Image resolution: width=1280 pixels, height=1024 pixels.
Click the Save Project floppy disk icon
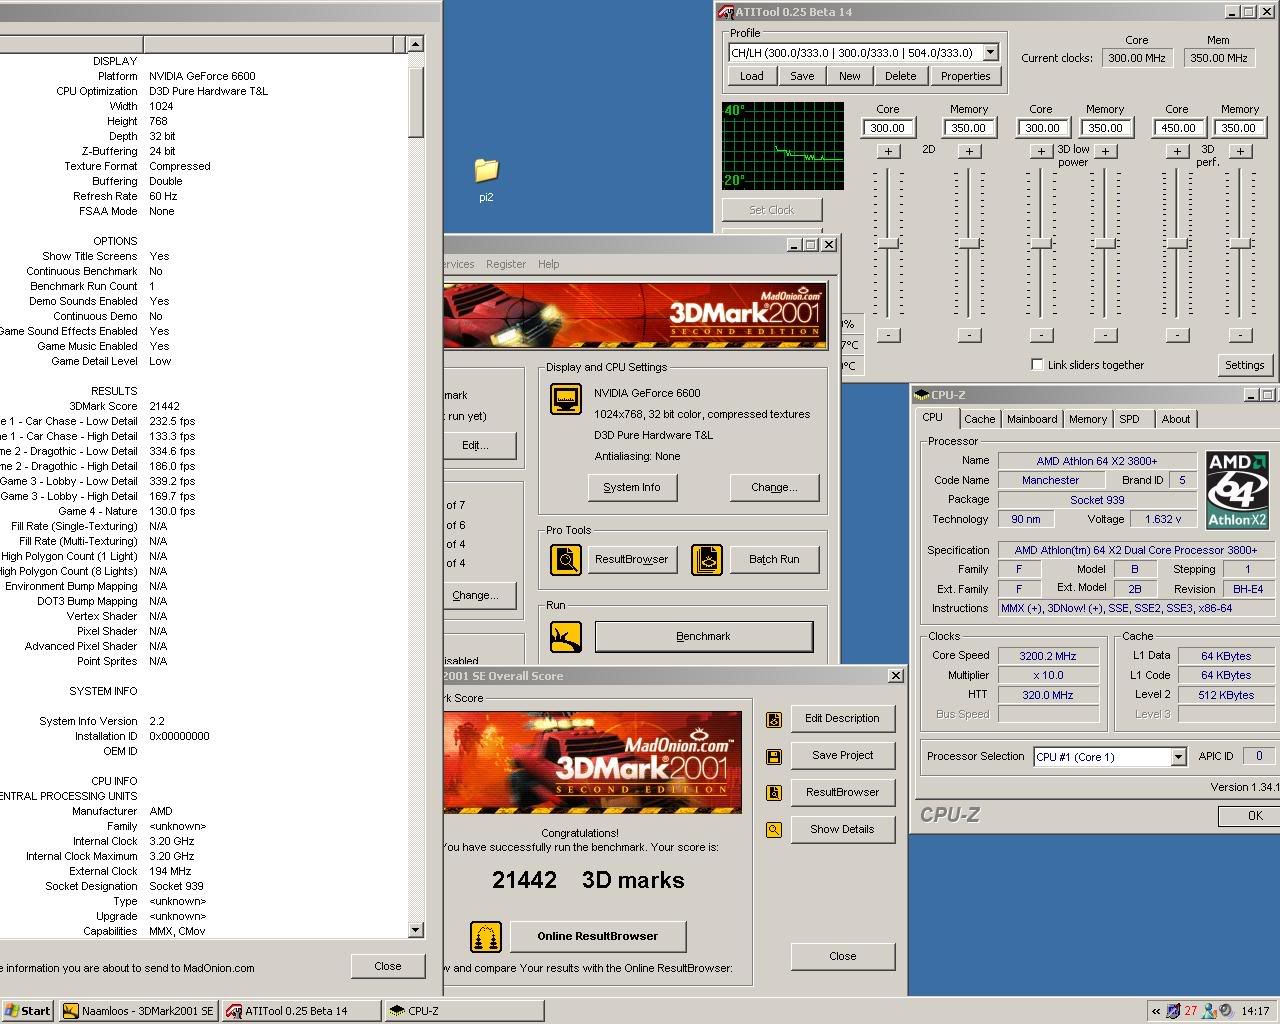(x=773, y=756)
